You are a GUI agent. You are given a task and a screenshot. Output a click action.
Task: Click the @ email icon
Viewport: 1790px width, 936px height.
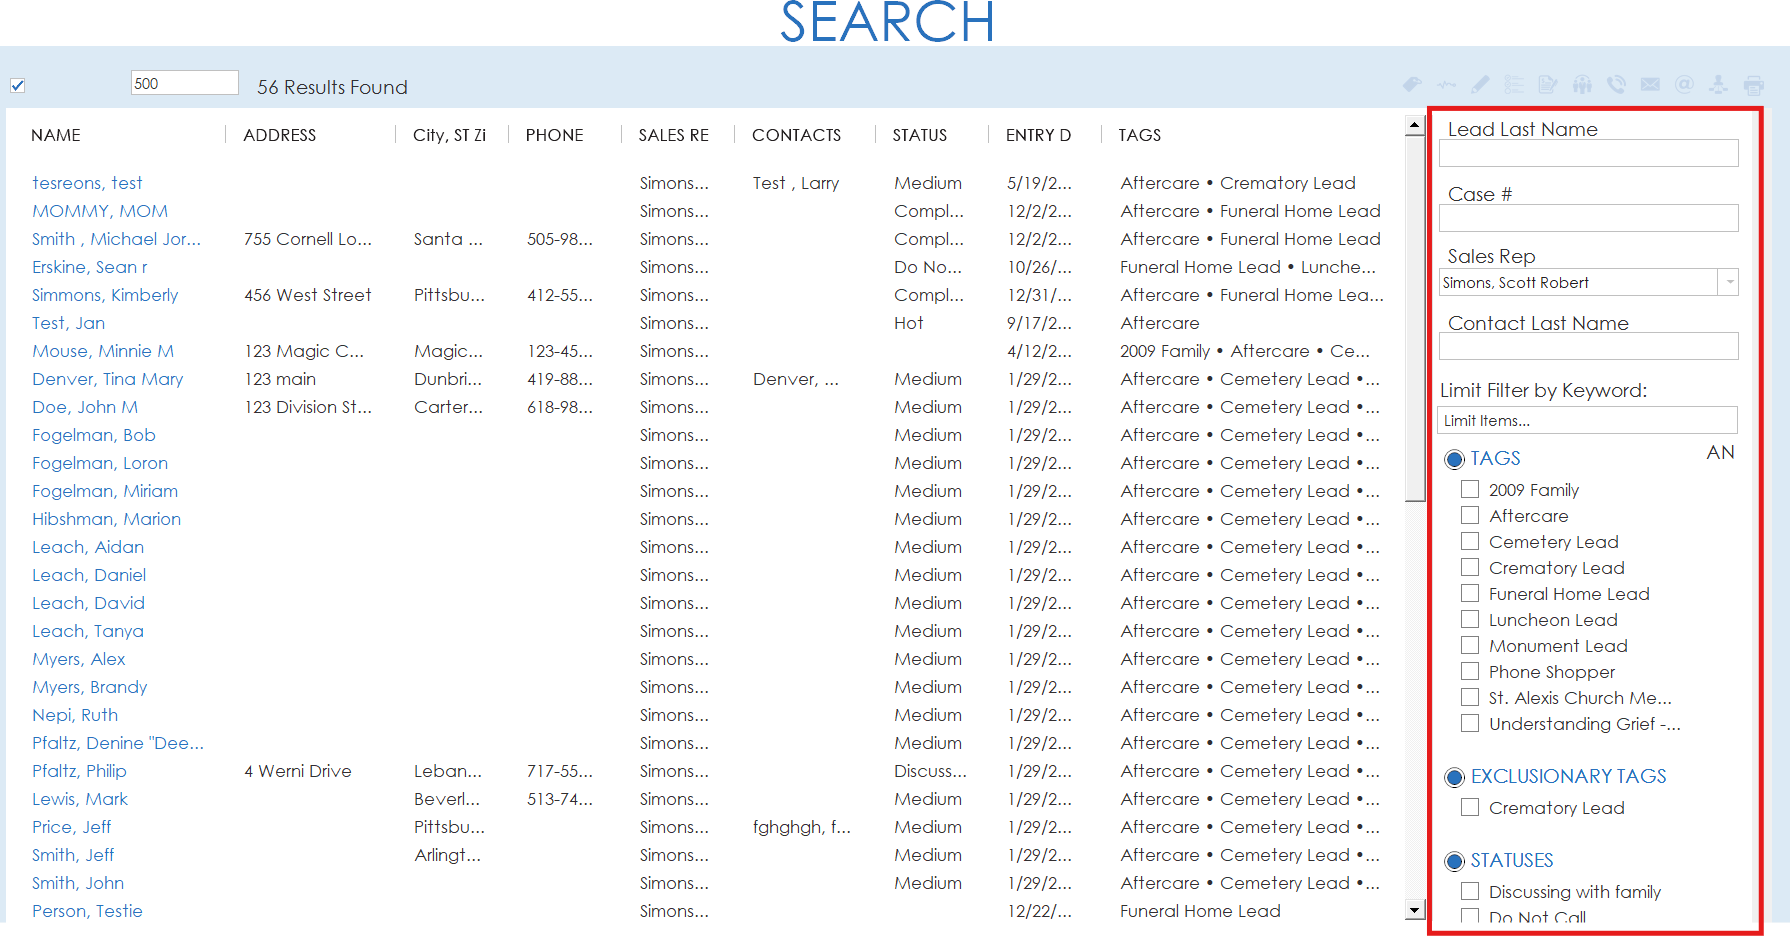click(1684, 85)
